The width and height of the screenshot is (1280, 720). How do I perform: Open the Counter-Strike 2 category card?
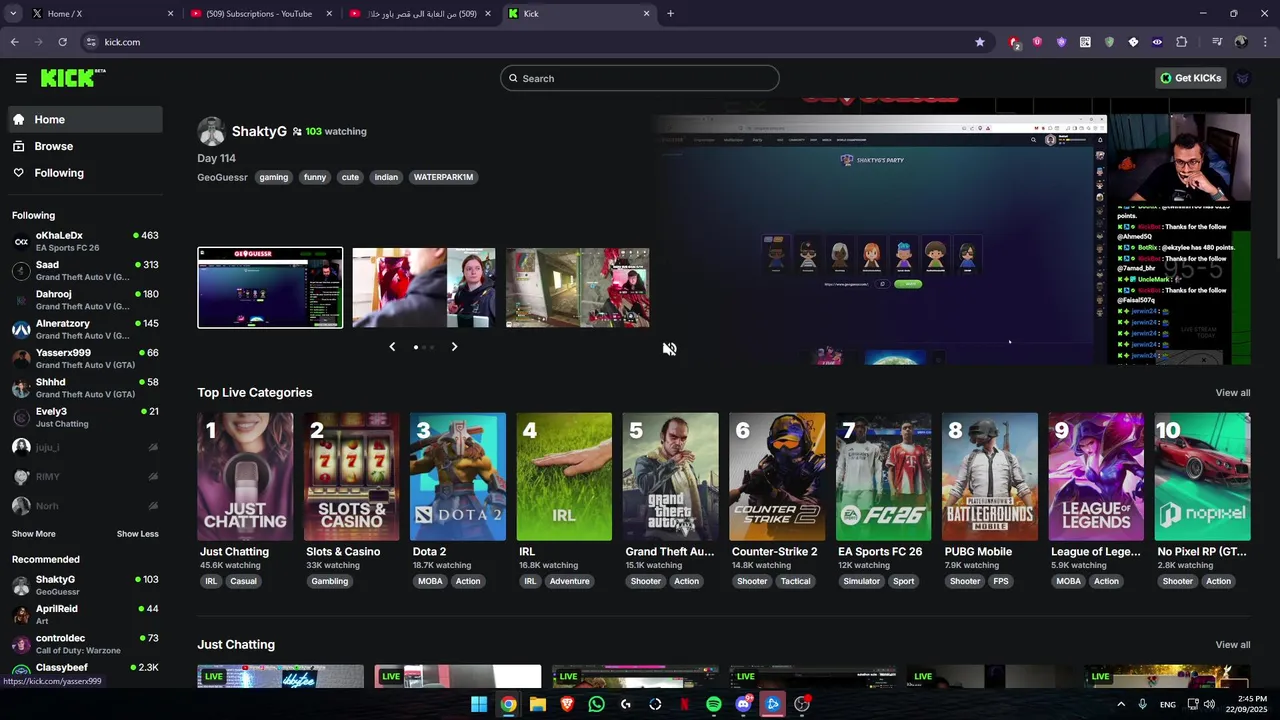pos(777,477)
